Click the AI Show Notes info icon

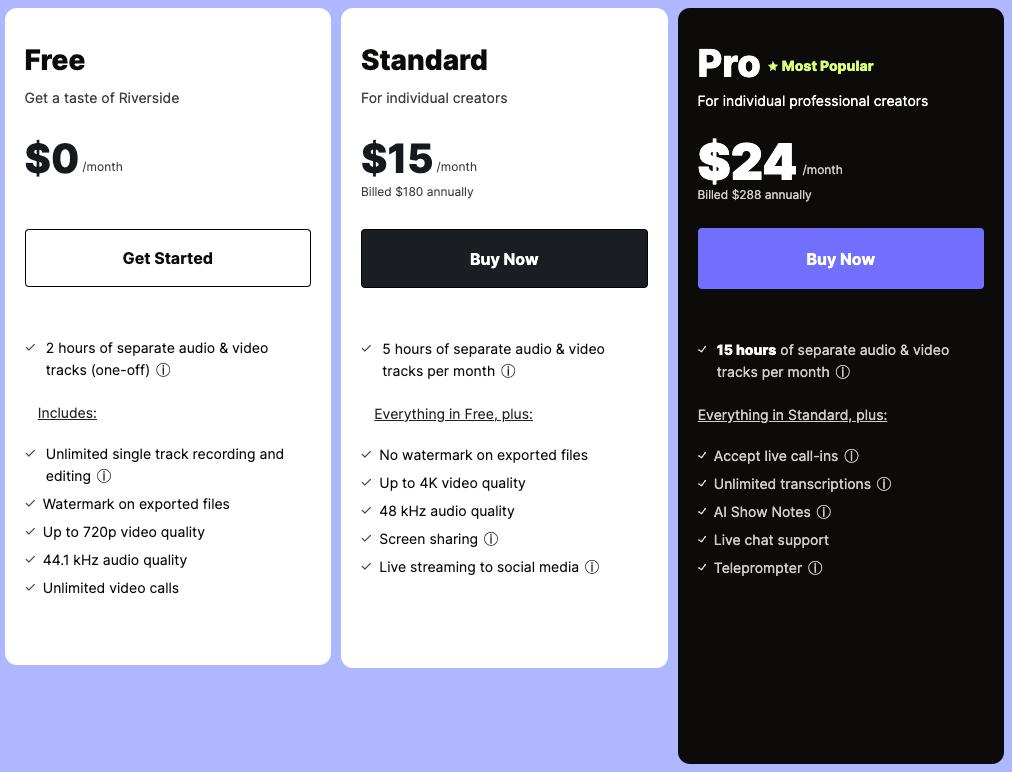pos(824,512)
